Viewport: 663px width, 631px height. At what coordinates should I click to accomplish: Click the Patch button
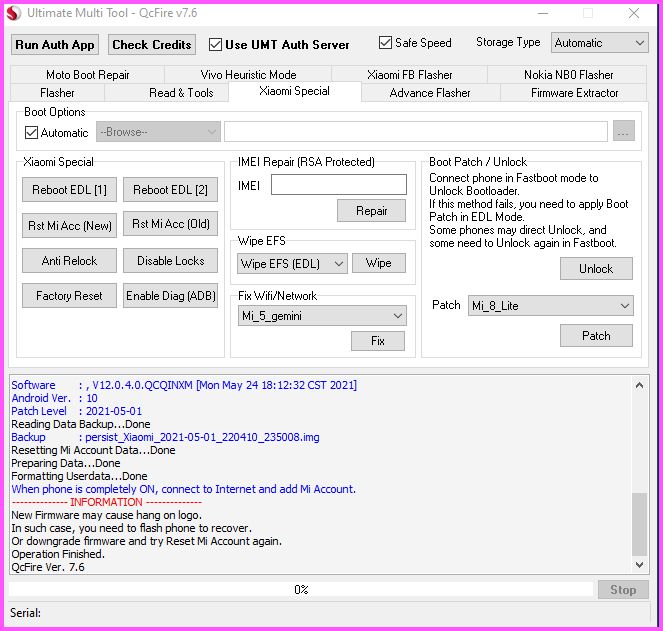pyautogui.click(x=596, y=335)
